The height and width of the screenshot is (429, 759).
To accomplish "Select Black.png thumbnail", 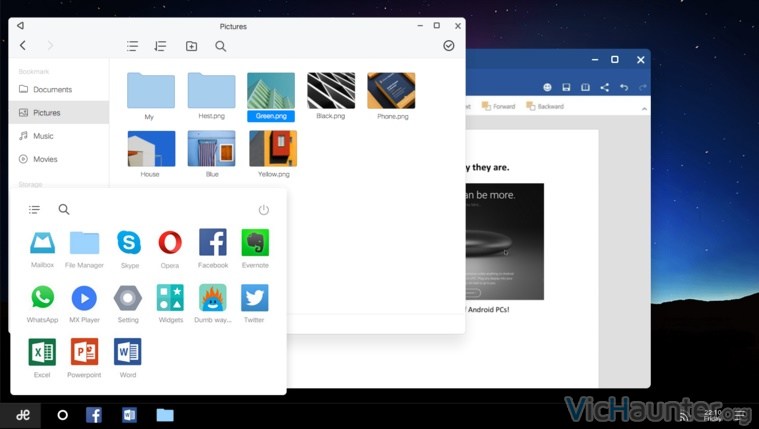I will click(x=331, y=91).
